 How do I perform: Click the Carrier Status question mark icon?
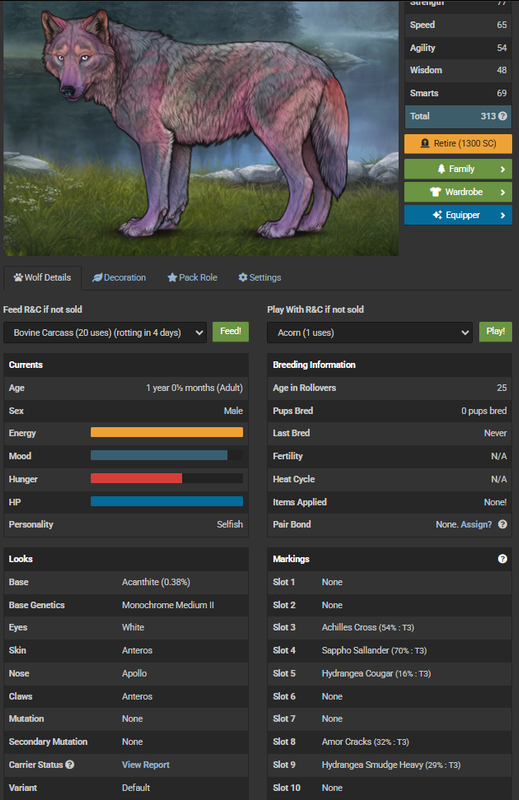point(70,764)
